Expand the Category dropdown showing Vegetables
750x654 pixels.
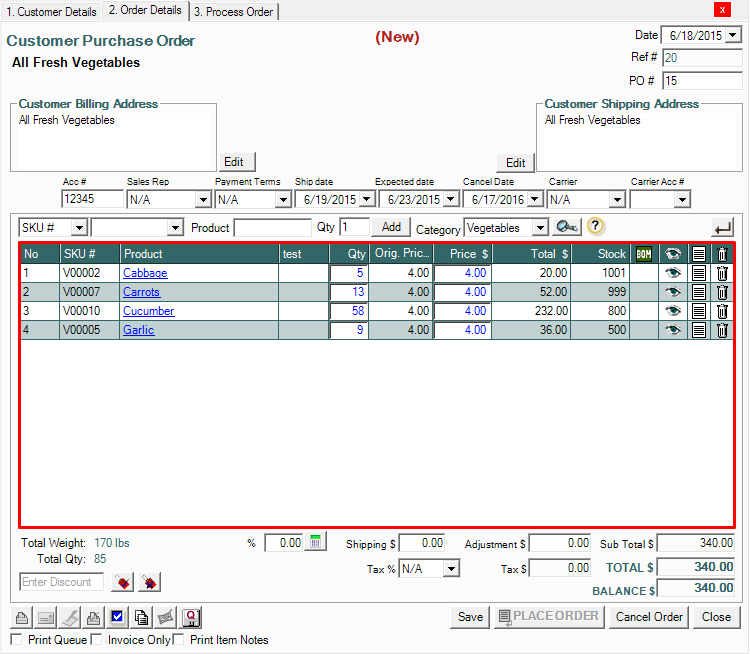pyautogui.click(x=540, y=228)
